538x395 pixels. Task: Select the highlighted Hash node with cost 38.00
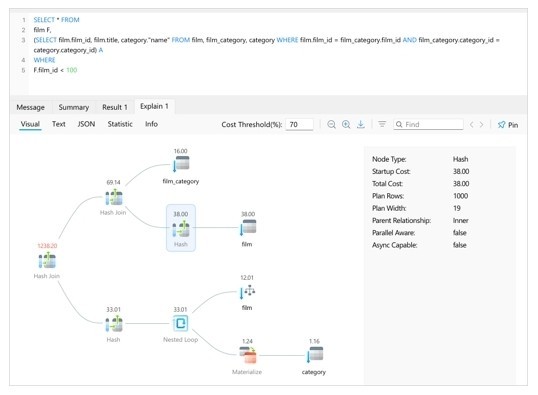click(x=181, y=229)
